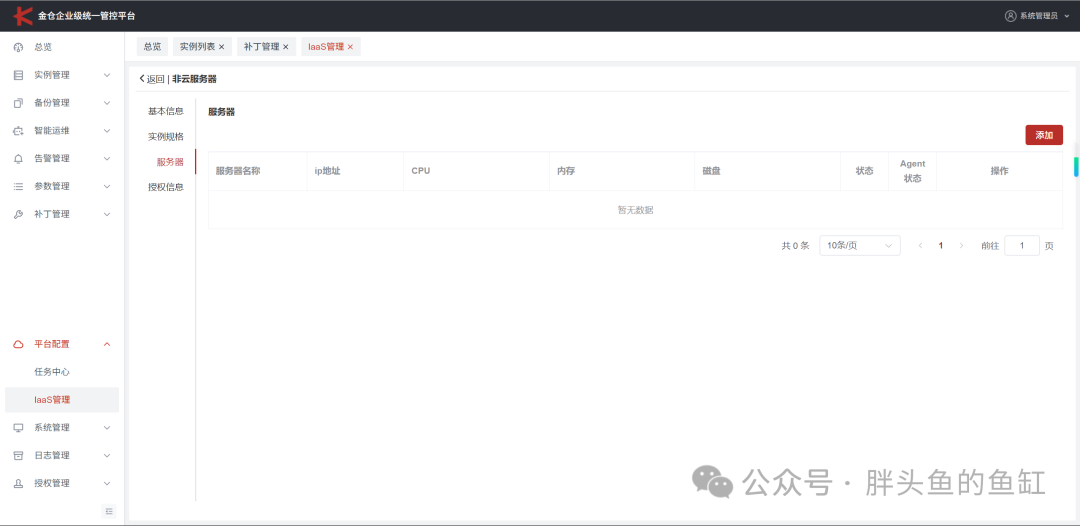Click the 金仓企业级统一管控平台 title
1080x526 pixels.
point(87,15)
